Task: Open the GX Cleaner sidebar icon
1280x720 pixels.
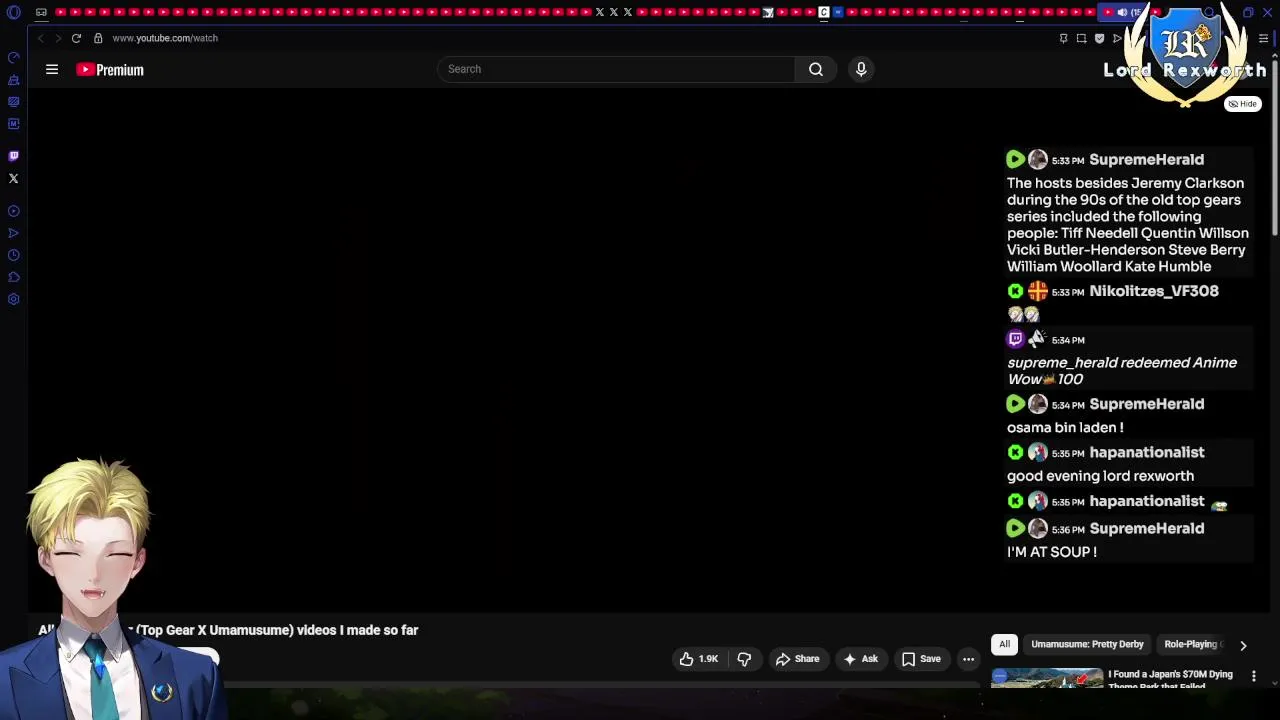Action: coord(13,79)
